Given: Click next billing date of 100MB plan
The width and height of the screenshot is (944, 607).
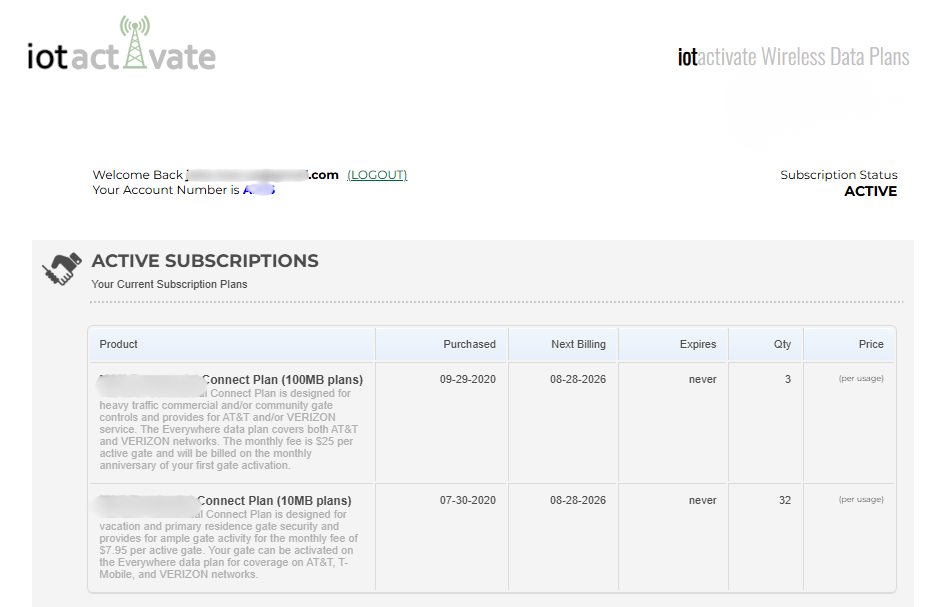Looking at the screenshot, I should pyautogui.click(x=578, y=379).
